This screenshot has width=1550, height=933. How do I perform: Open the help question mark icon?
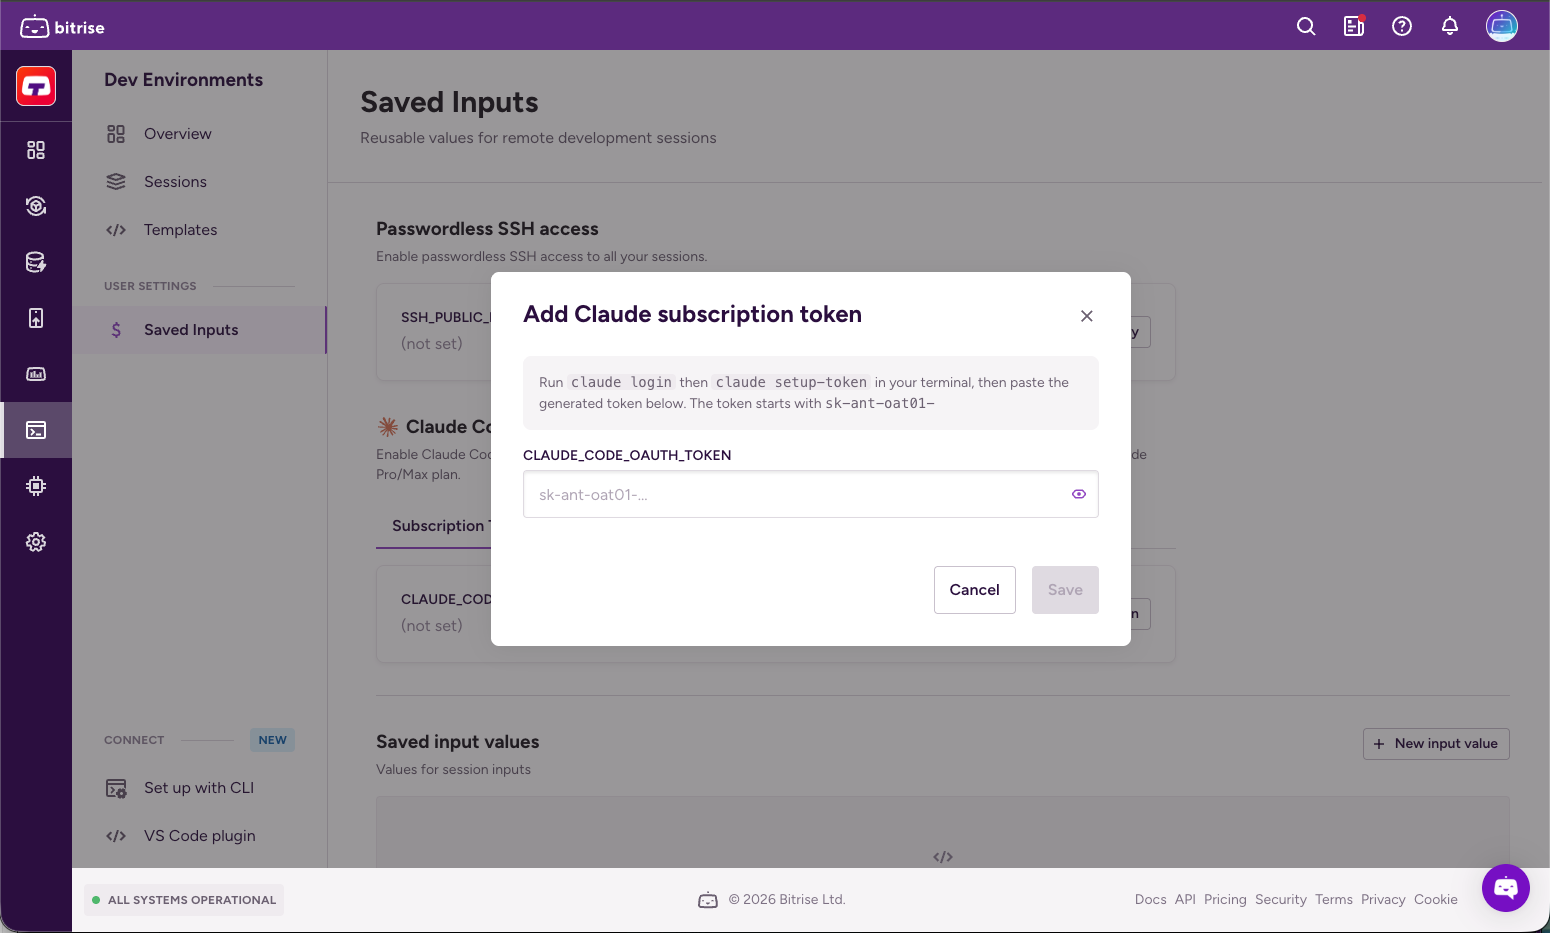coord(1402,27)
